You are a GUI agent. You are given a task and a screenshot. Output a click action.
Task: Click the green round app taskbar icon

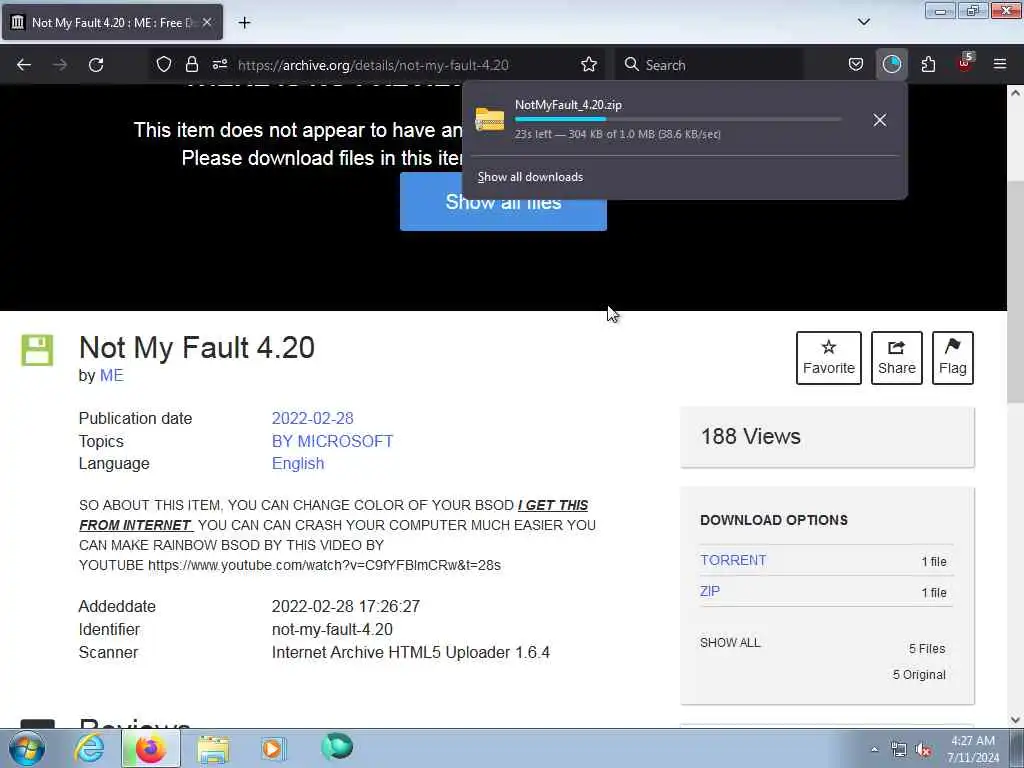point(337,746)
